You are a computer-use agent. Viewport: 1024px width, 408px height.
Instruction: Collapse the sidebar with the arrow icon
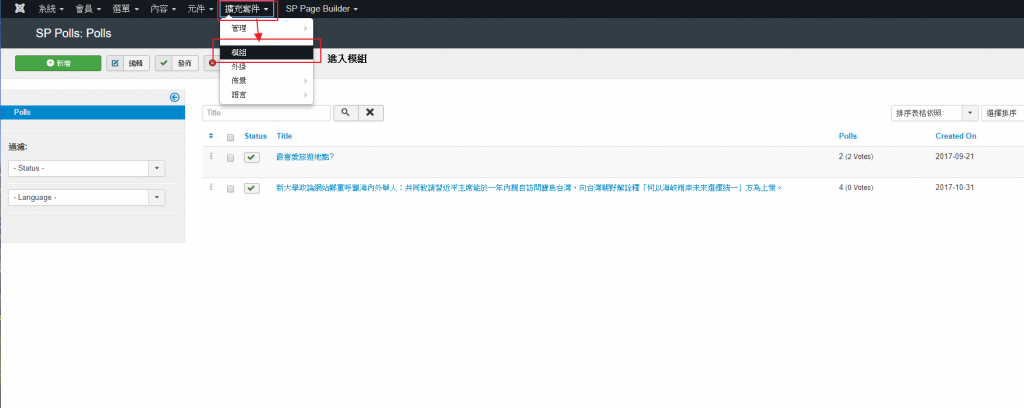click(x=174, y=97)
